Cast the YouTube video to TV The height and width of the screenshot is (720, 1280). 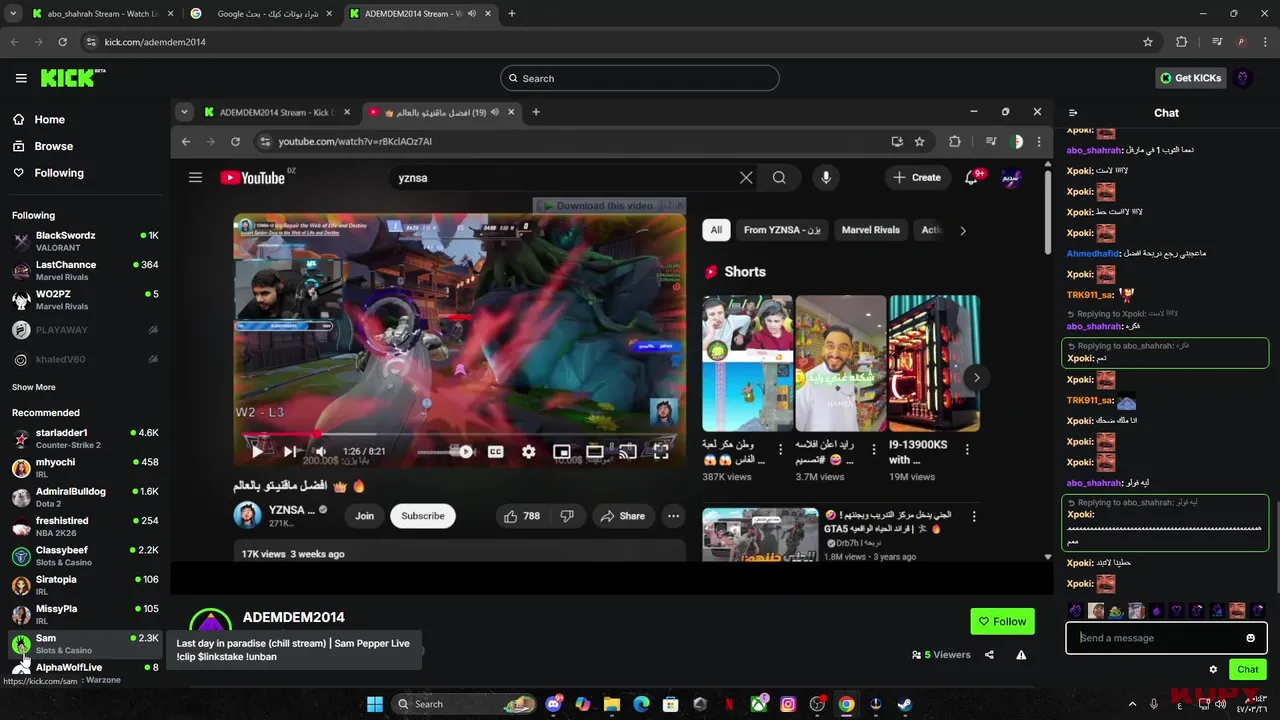click(628, 452)
